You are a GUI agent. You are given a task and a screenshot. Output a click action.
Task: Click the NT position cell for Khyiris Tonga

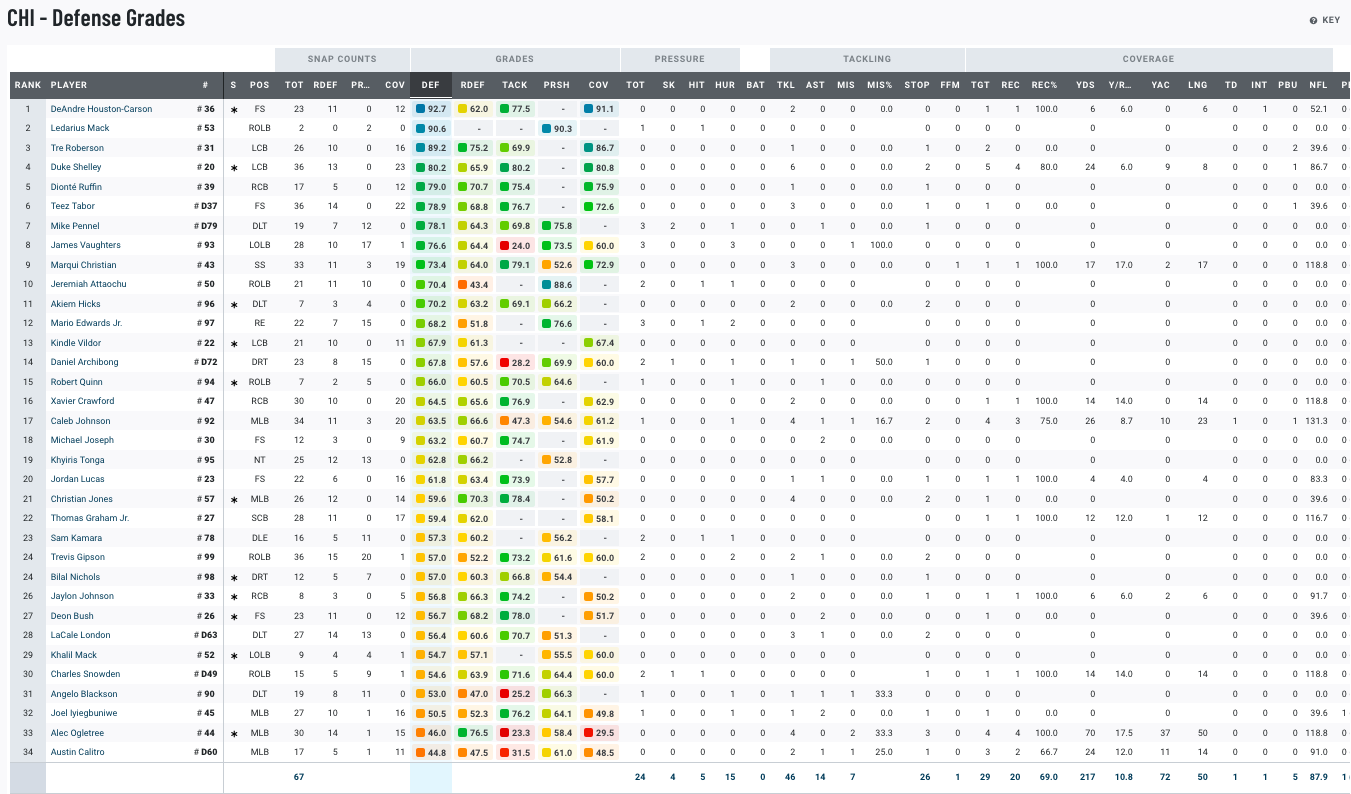click(x=260, y=460)
